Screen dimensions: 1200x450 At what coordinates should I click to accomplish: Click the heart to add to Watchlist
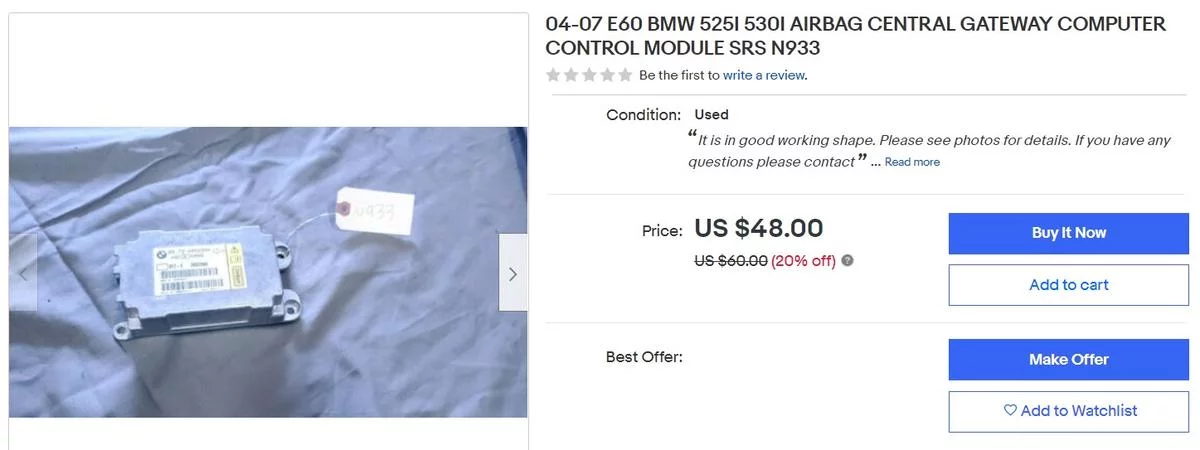pyautogui.click(x=1009, y=411)
